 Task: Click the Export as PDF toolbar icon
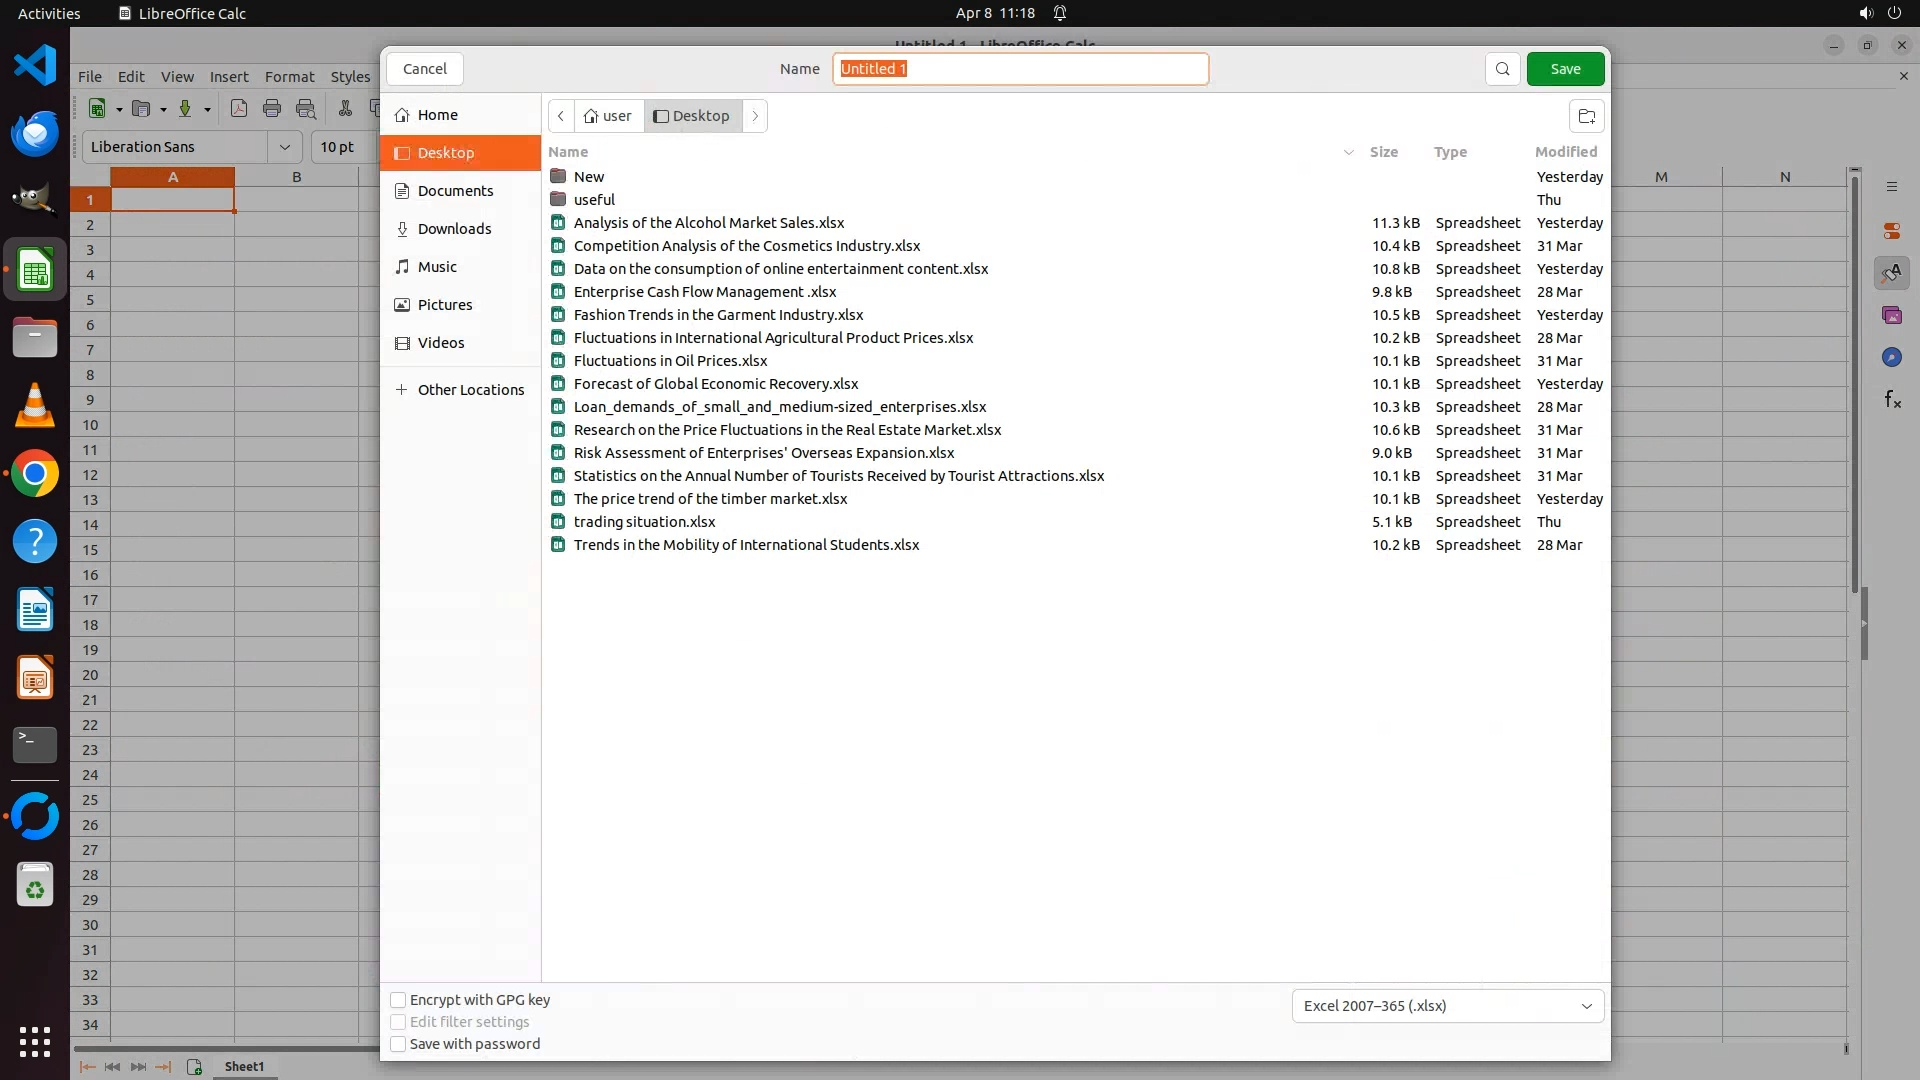coord(239,109)
